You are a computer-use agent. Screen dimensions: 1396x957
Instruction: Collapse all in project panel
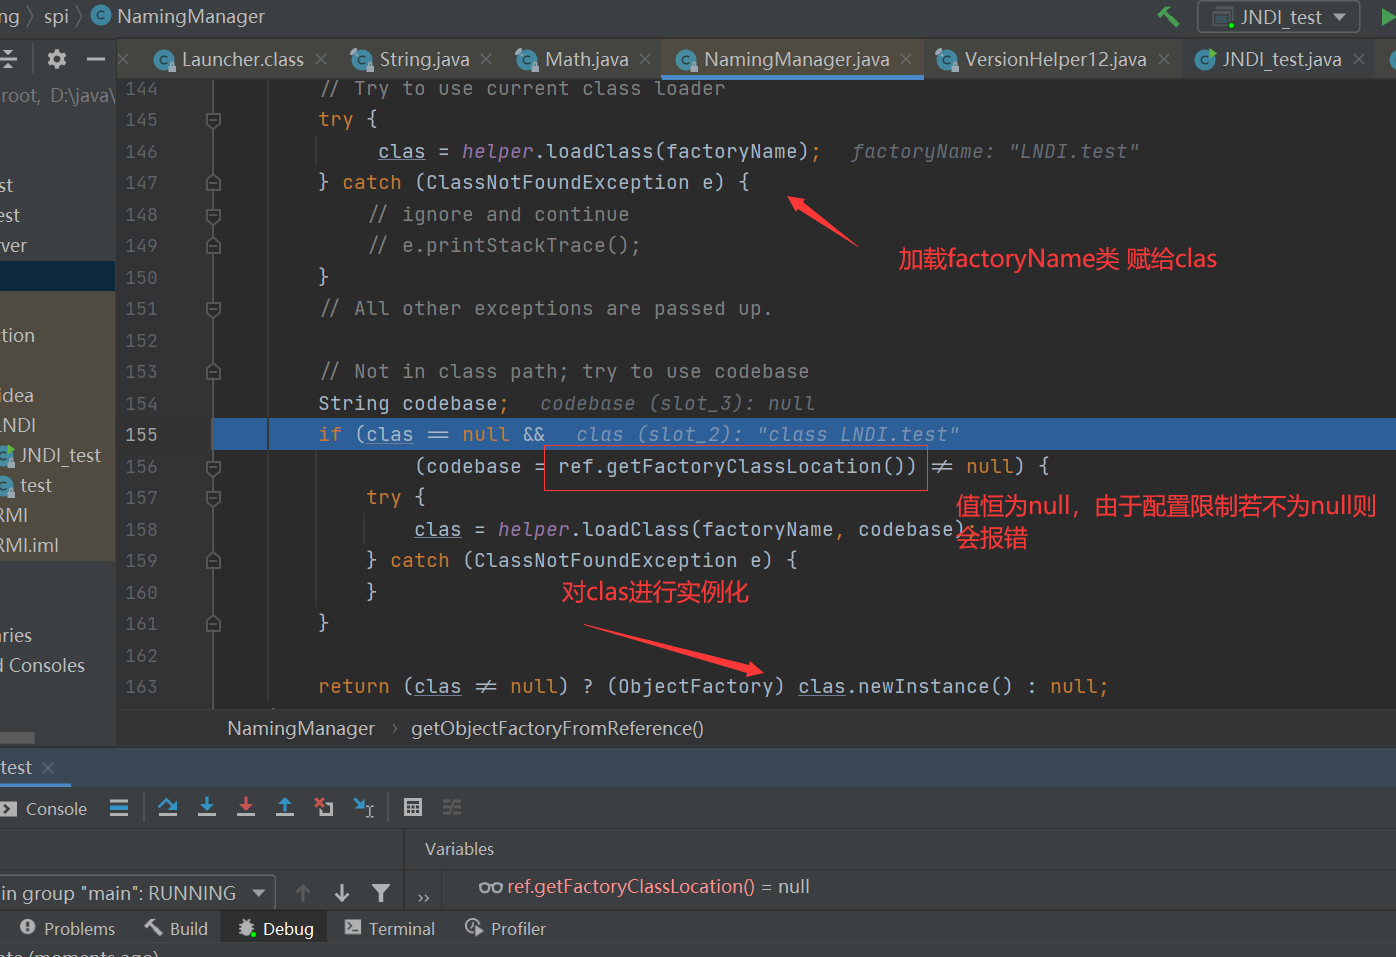point(8,59)
